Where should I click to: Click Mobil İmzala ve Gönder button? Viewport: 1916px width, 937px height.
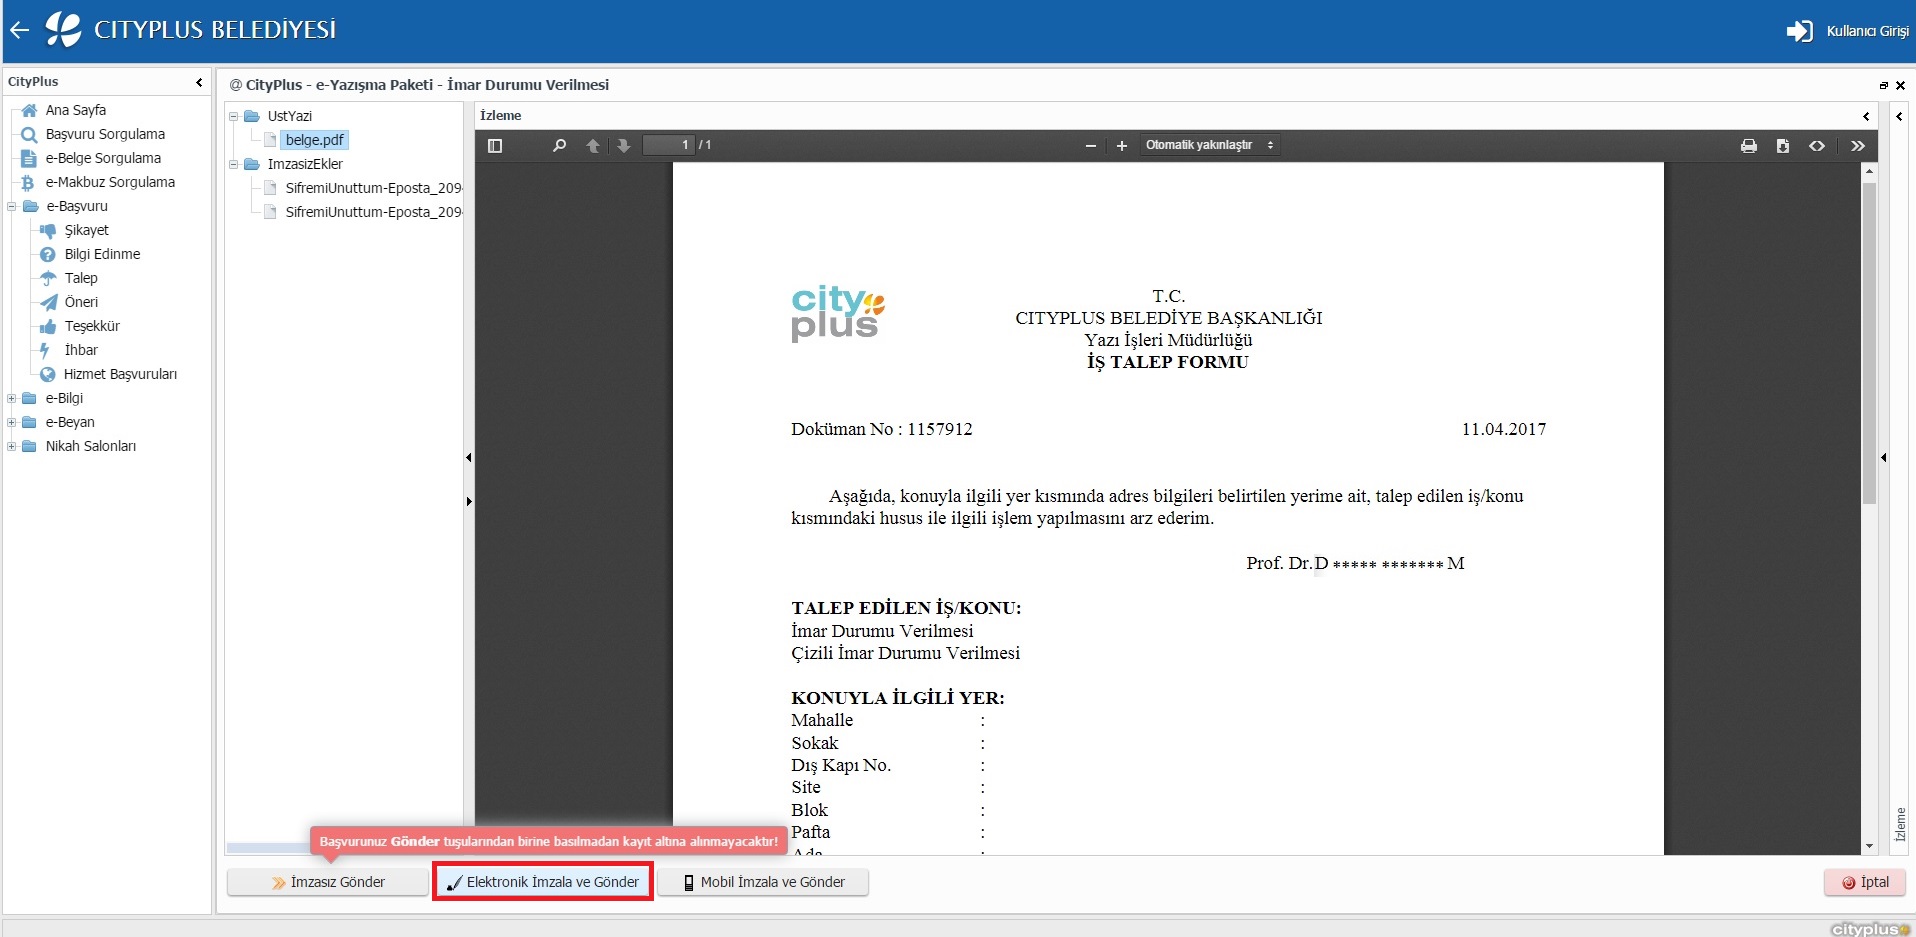tap(763, 882)
